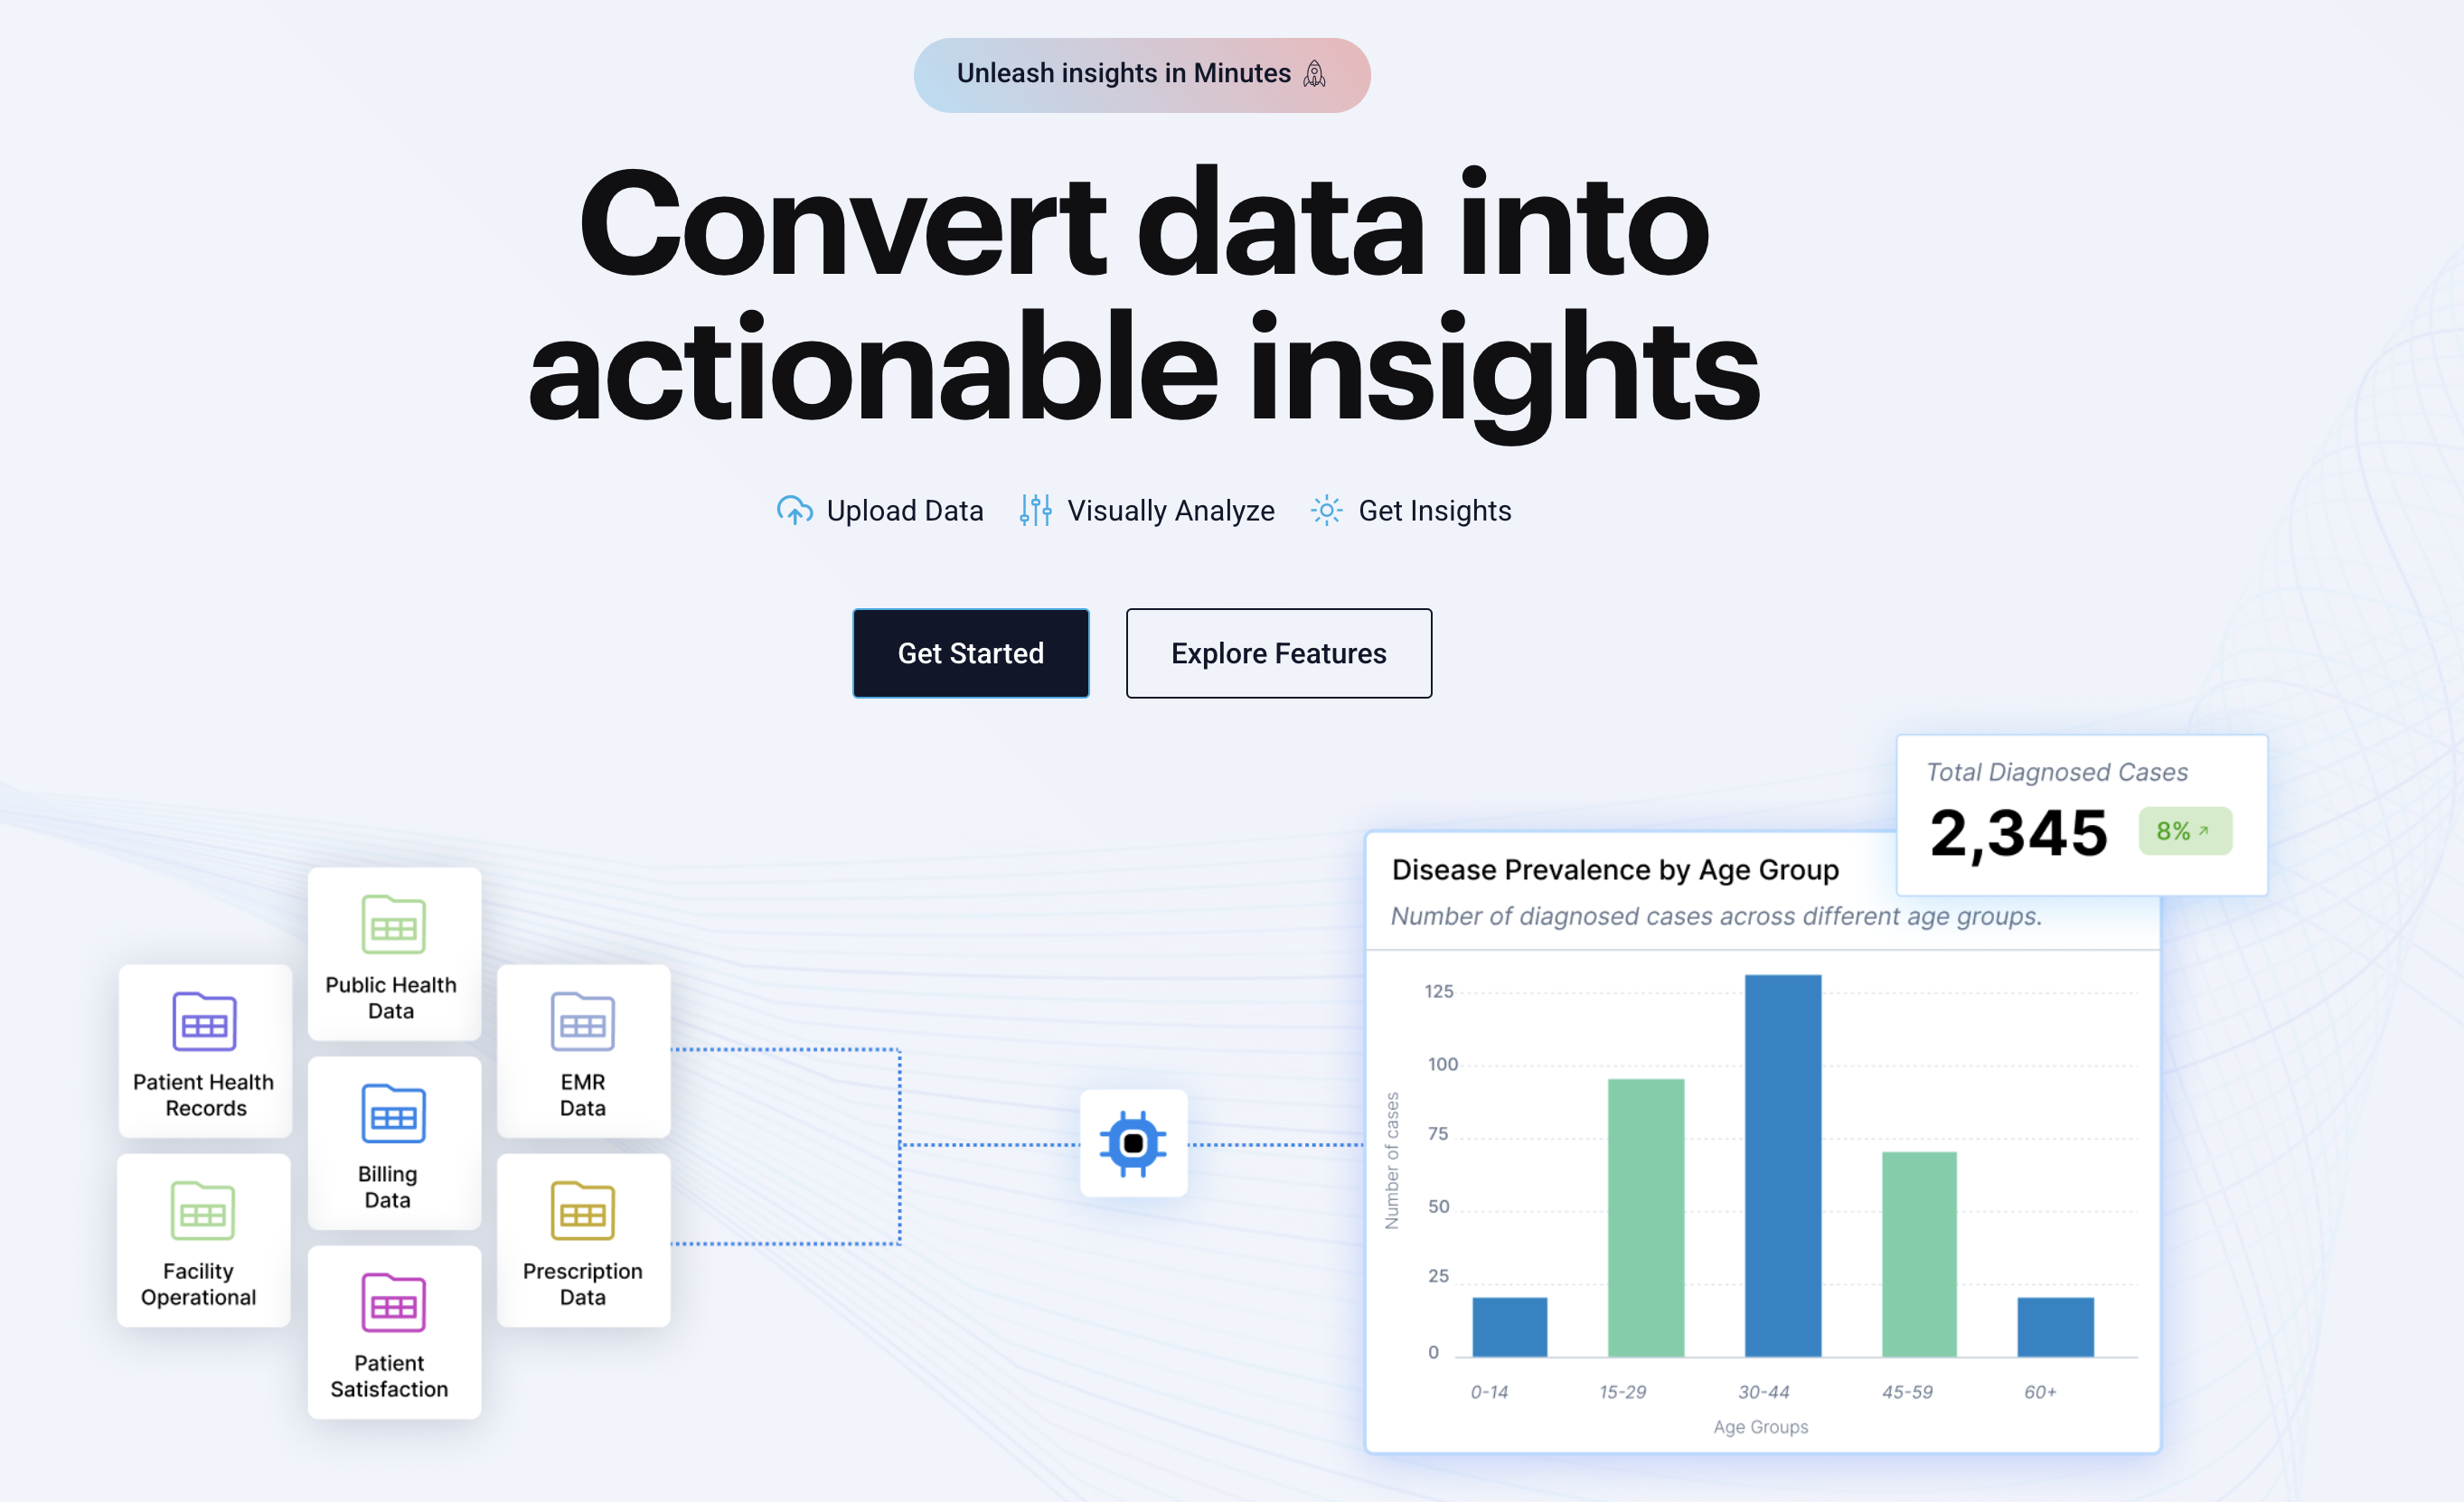The height and width of the screenshot is (1502, 2464).
Task: Click the Explore Features button
Action: coord(1280,652)
